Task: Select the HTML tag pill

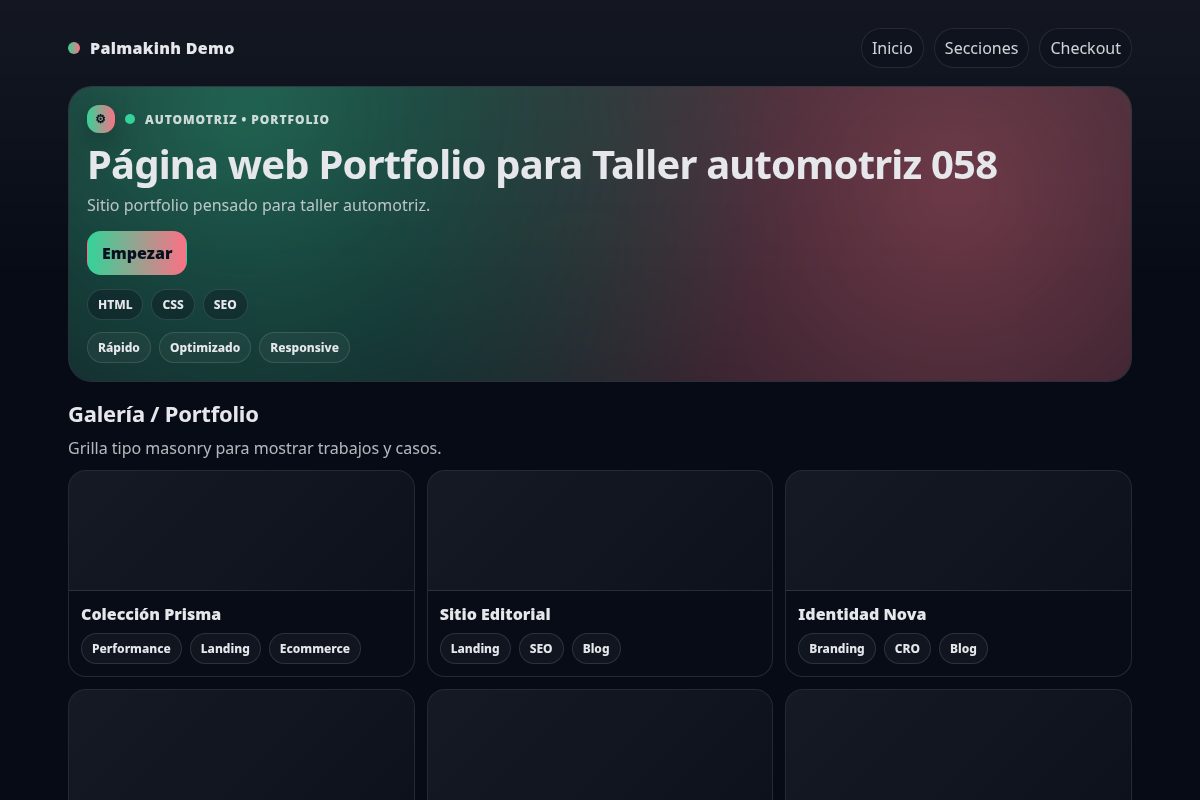Action: pyautogui.click(x=115, y=304)
